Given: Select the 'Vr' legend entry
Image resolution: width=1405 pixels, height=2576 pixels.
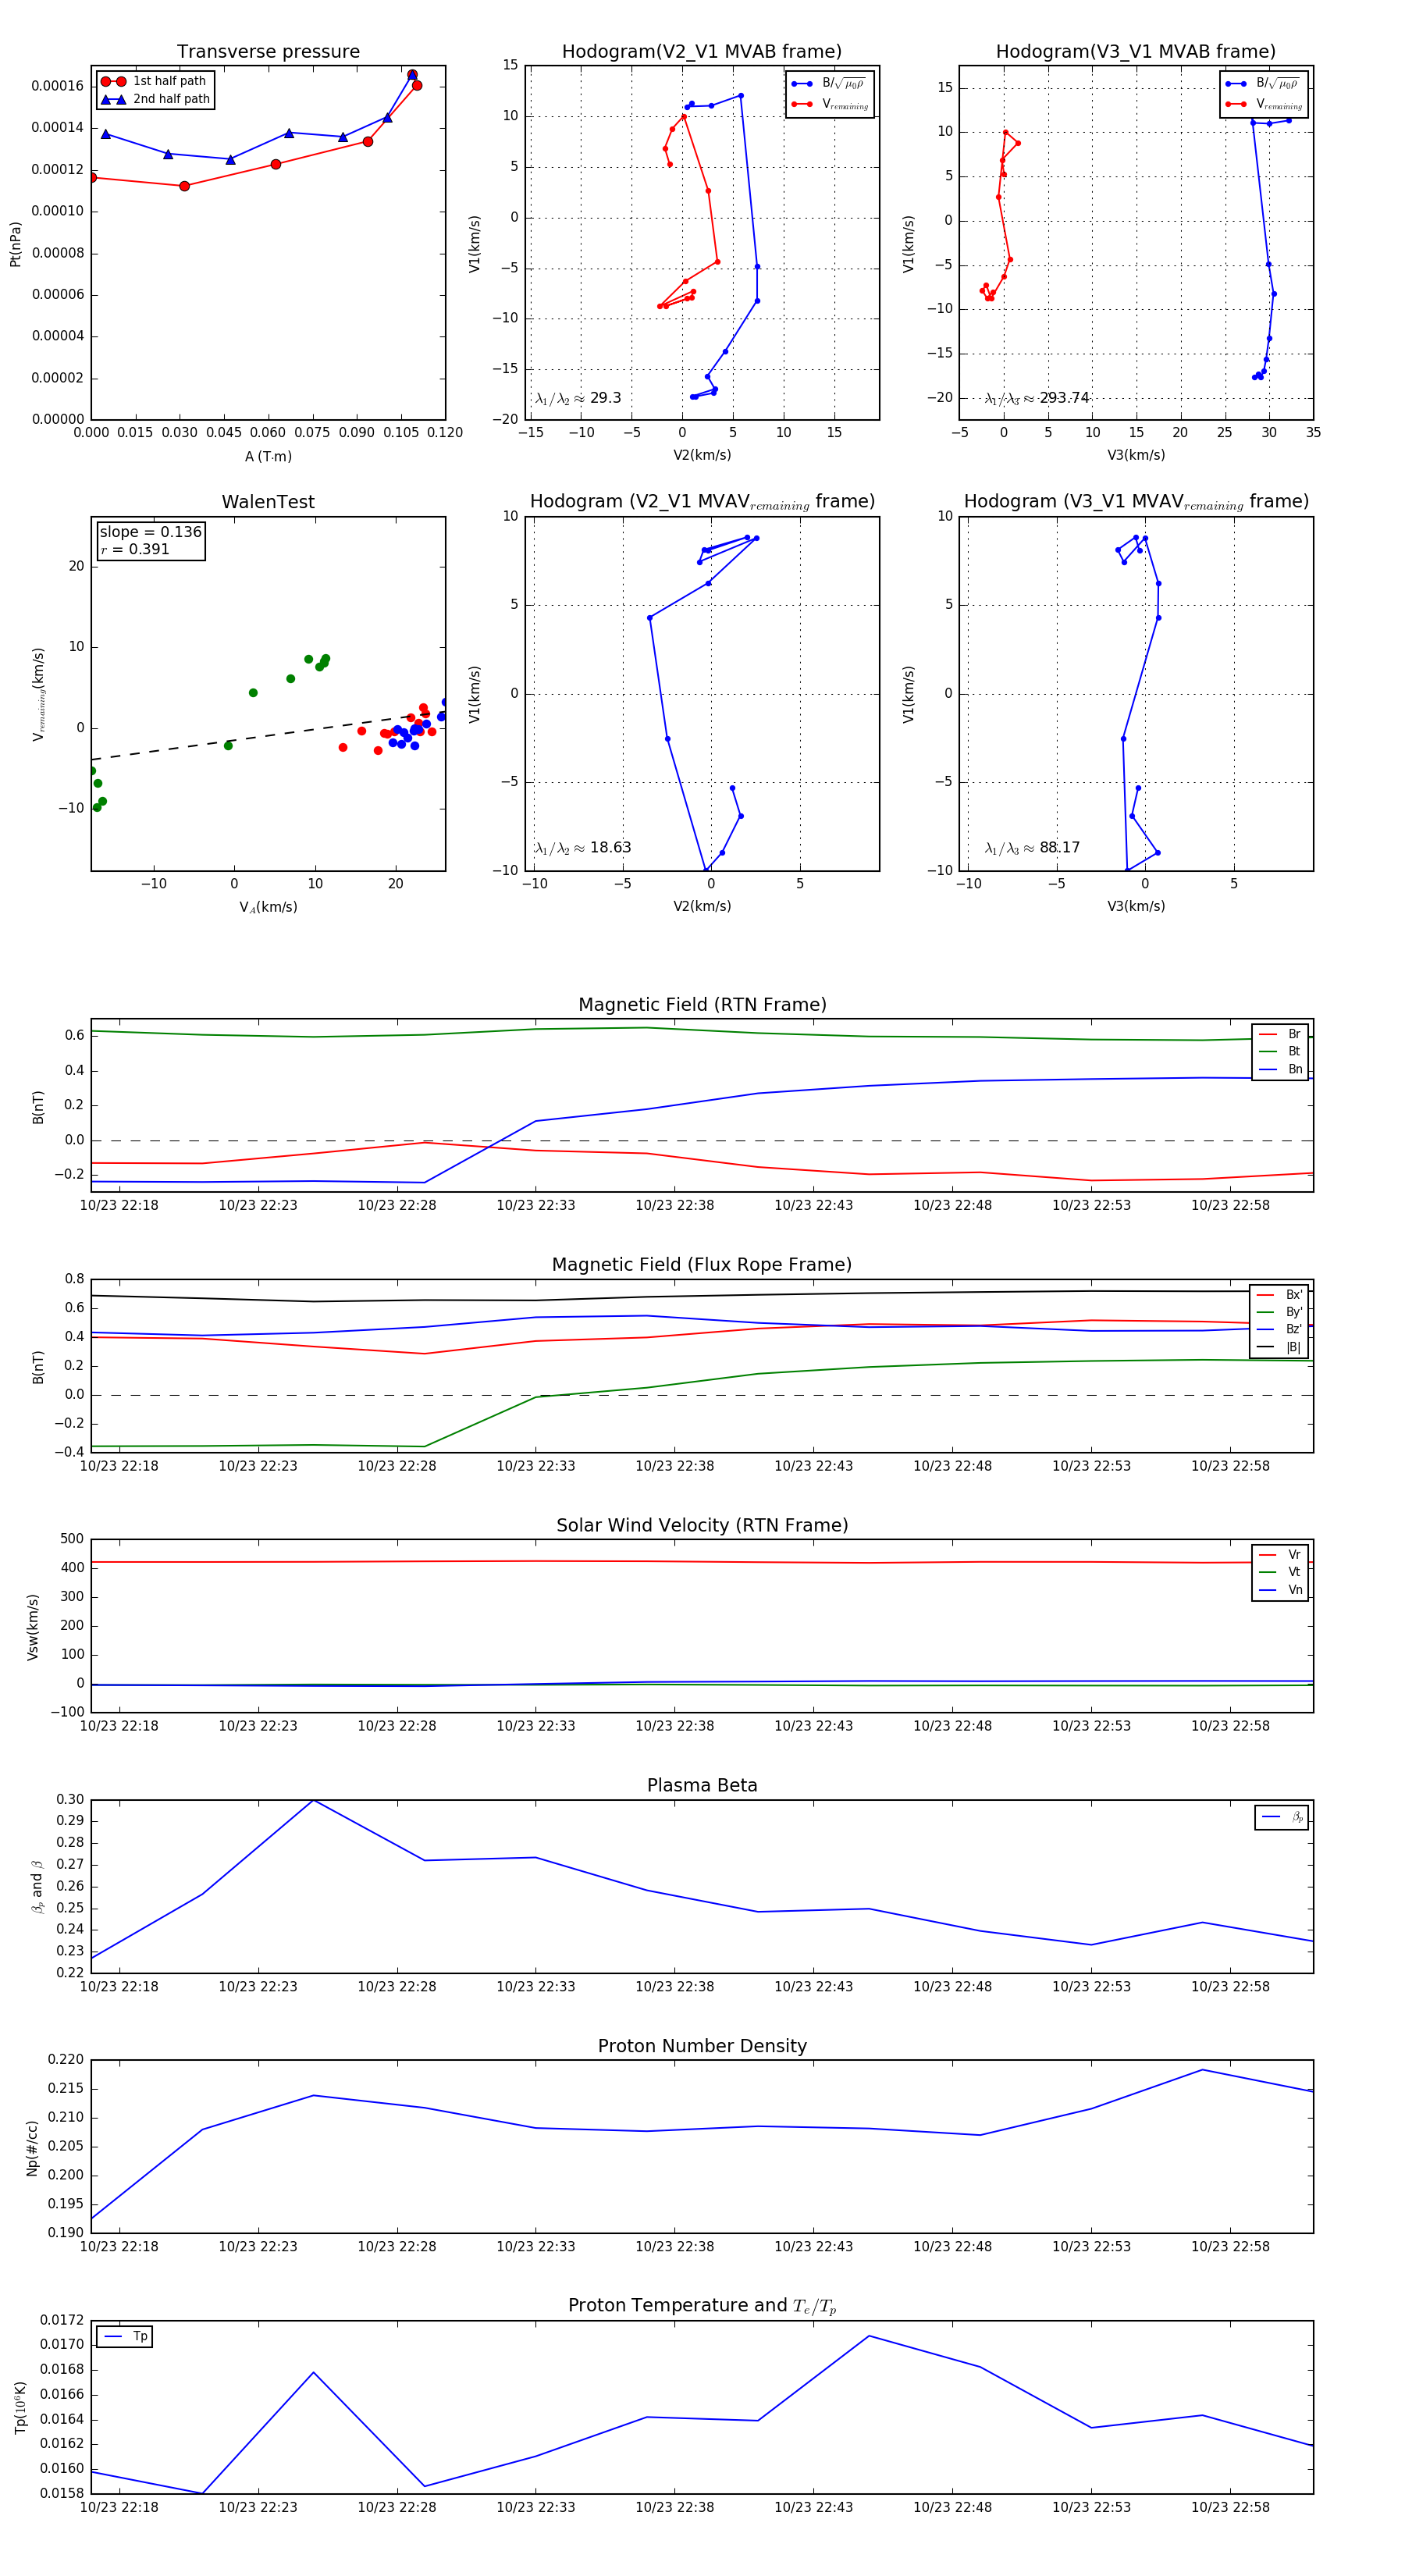Looking at the screenshot, I should coord(1280,1555).
